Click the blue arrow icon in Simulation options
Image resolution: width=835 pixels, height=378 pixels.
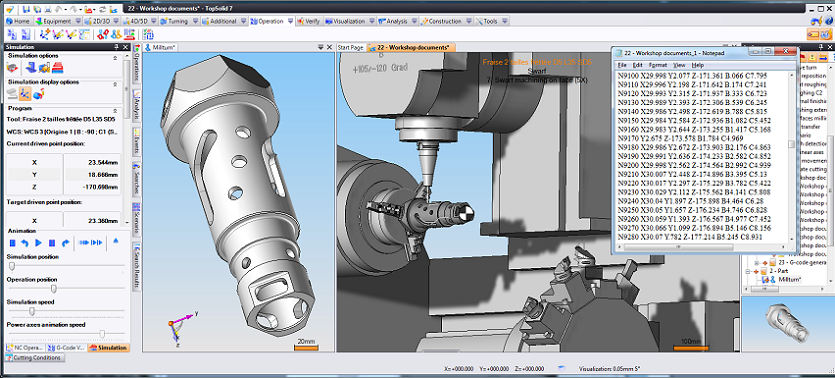point(31,68)
